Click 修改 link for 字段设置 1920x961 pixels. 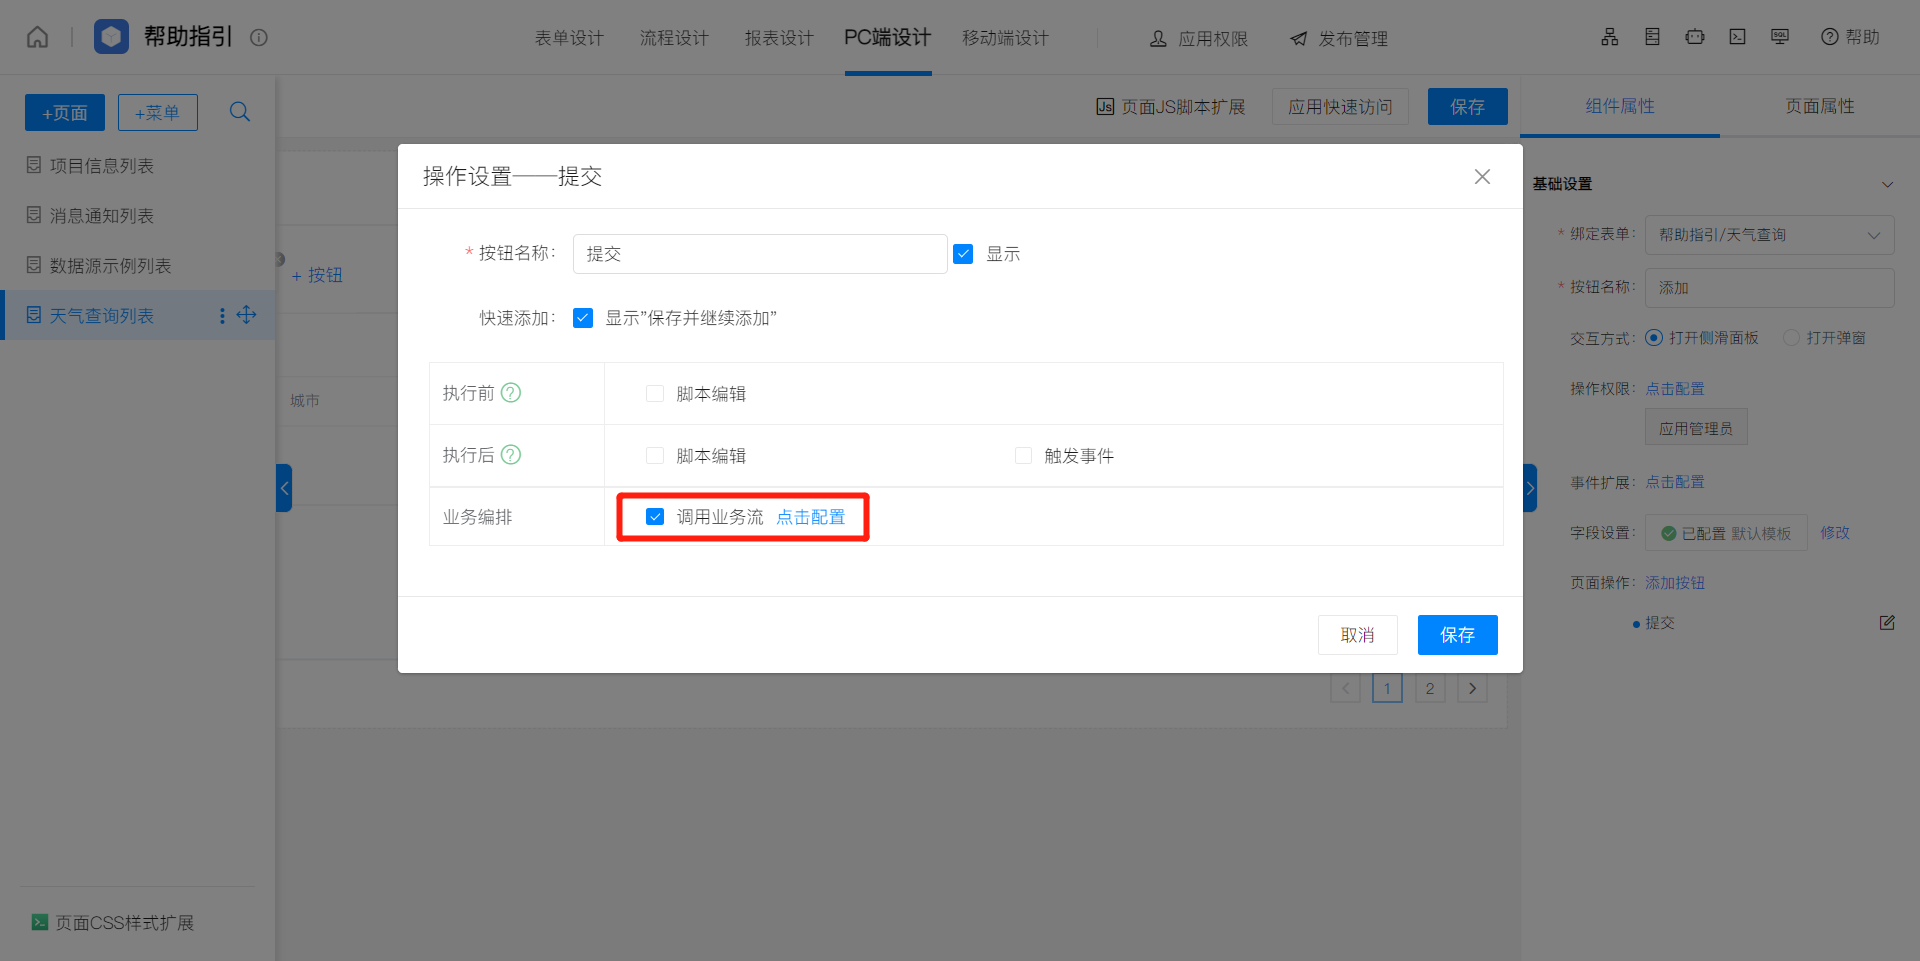1835,533
